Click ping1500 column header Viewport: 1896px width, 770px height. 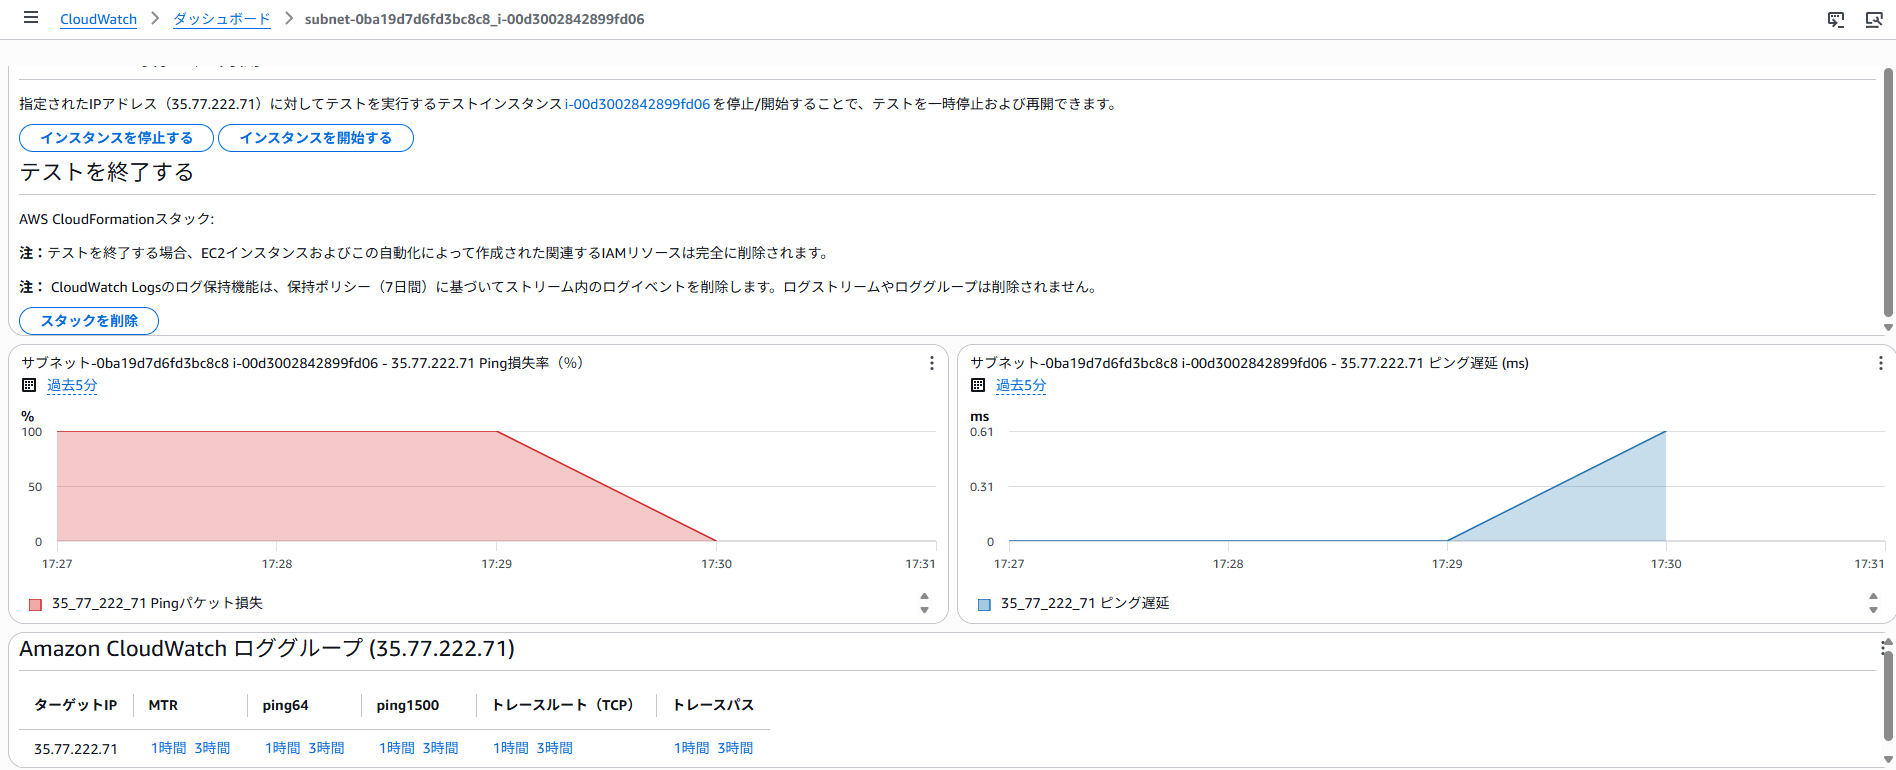pos(407,705)
